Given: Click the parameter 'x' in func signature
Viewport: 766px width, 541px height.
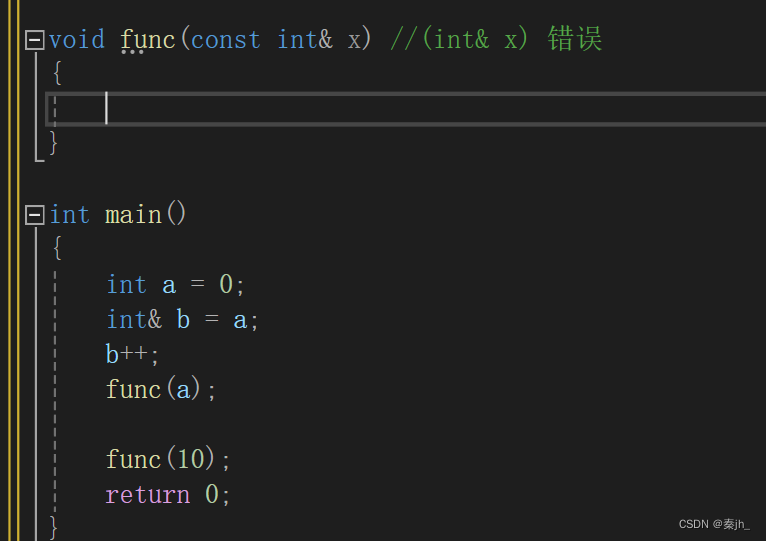Looking at the screenshot, I should pyautogui.click(x=354, y=41).
